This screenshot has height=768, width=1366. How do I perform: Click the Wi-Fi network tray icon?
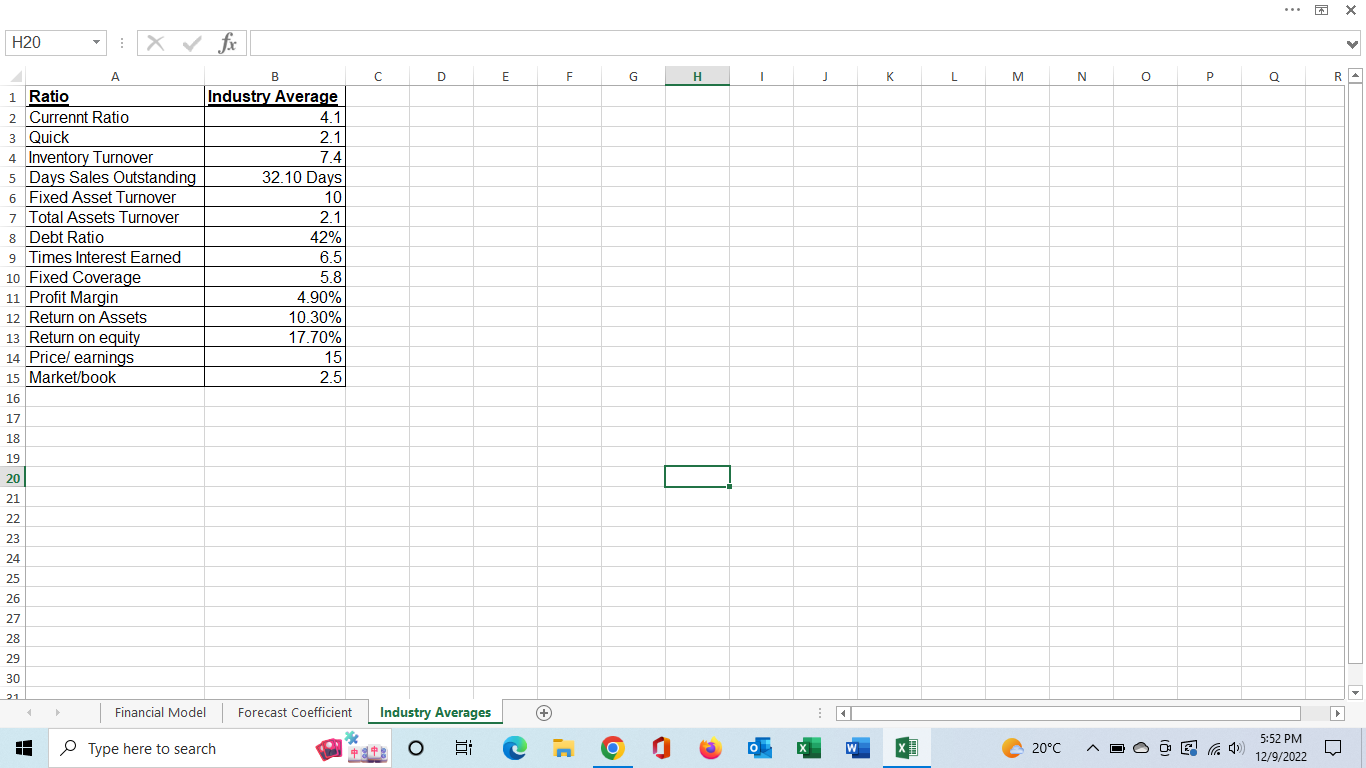click(x=1212, y=748)
